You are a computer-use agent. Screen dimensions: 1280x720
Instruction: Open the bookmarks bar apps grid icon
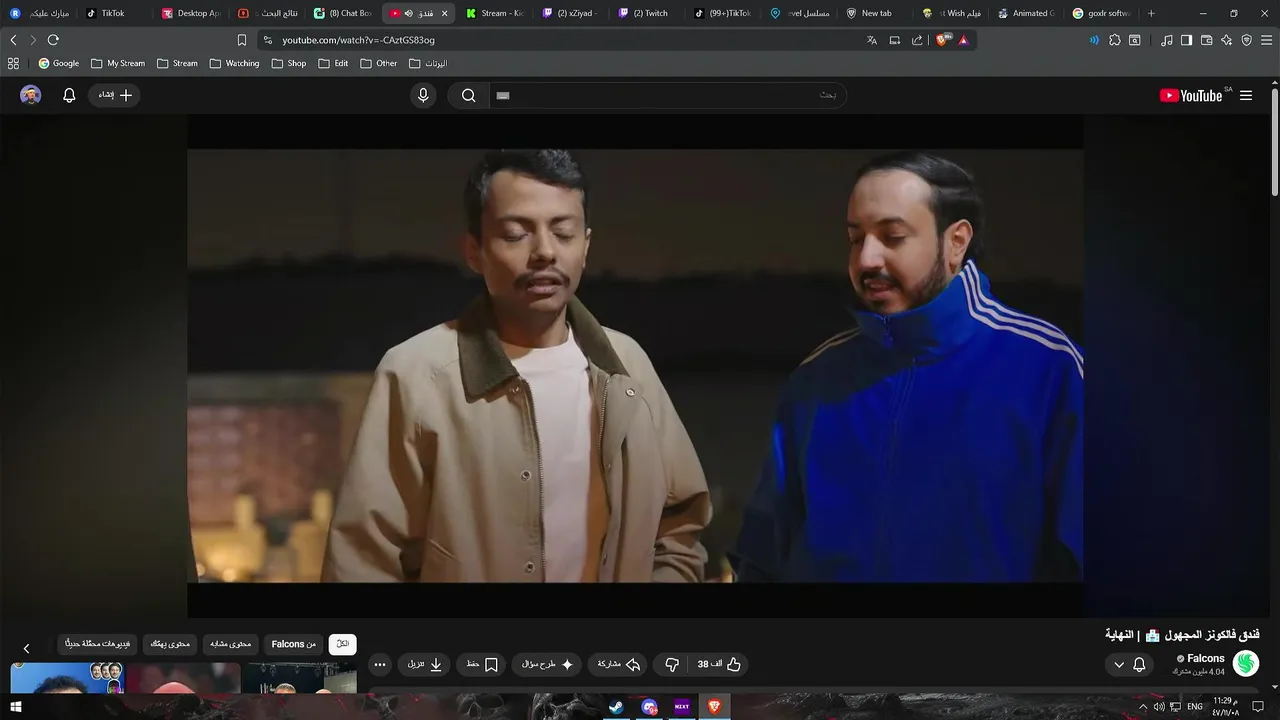13,63
